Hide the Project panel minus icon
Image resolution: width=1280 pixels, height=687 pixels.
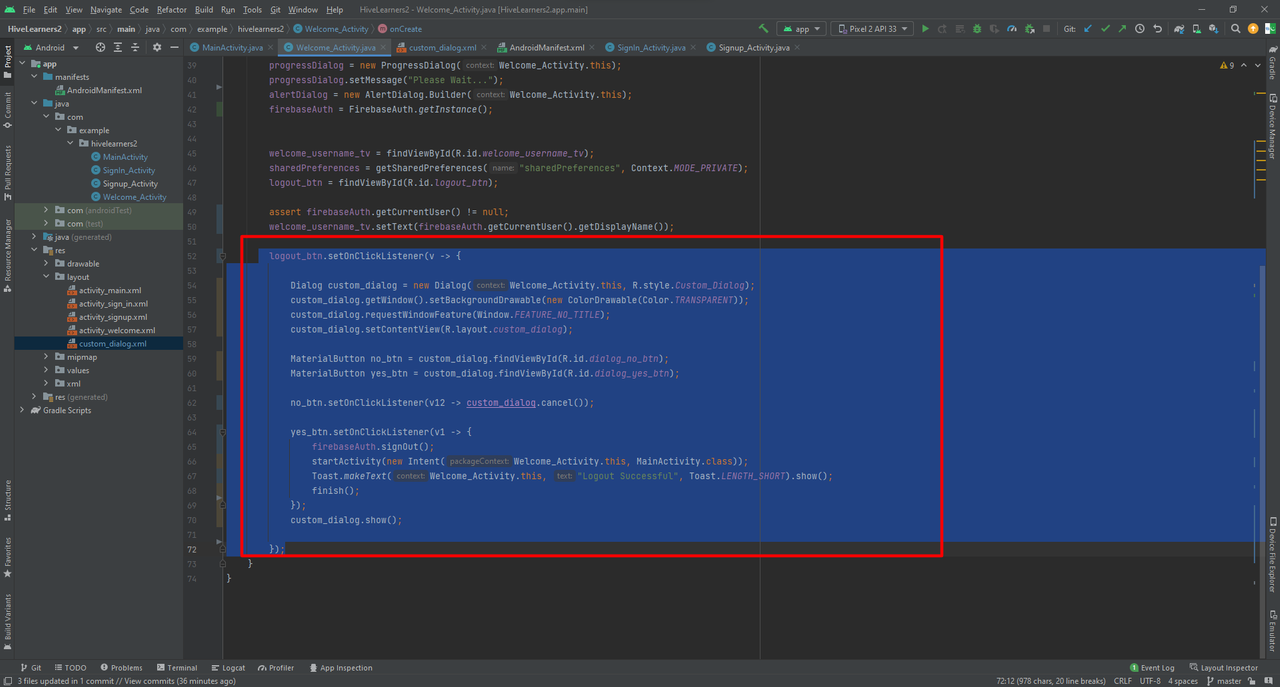(x=173, y=47)
